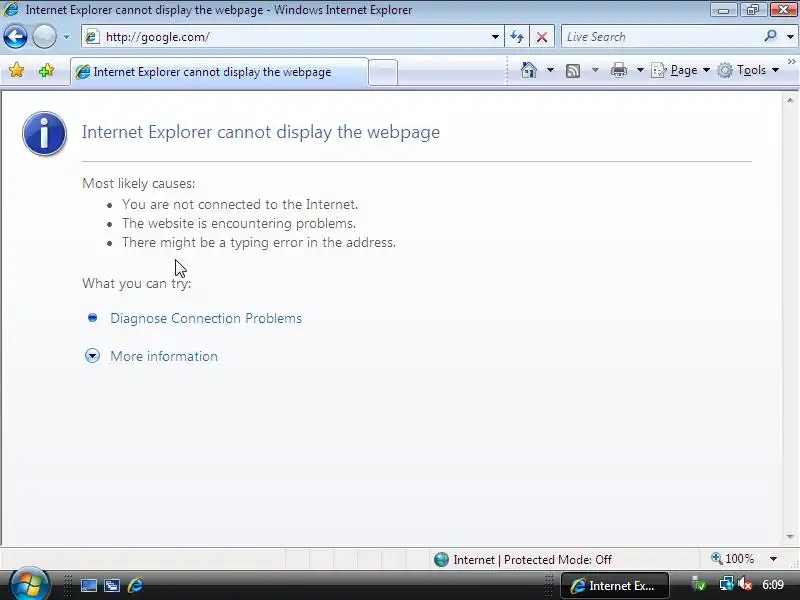800x600 pixels.
Task: Click the Back navigation arrow
Action: [x=15, y=37]
